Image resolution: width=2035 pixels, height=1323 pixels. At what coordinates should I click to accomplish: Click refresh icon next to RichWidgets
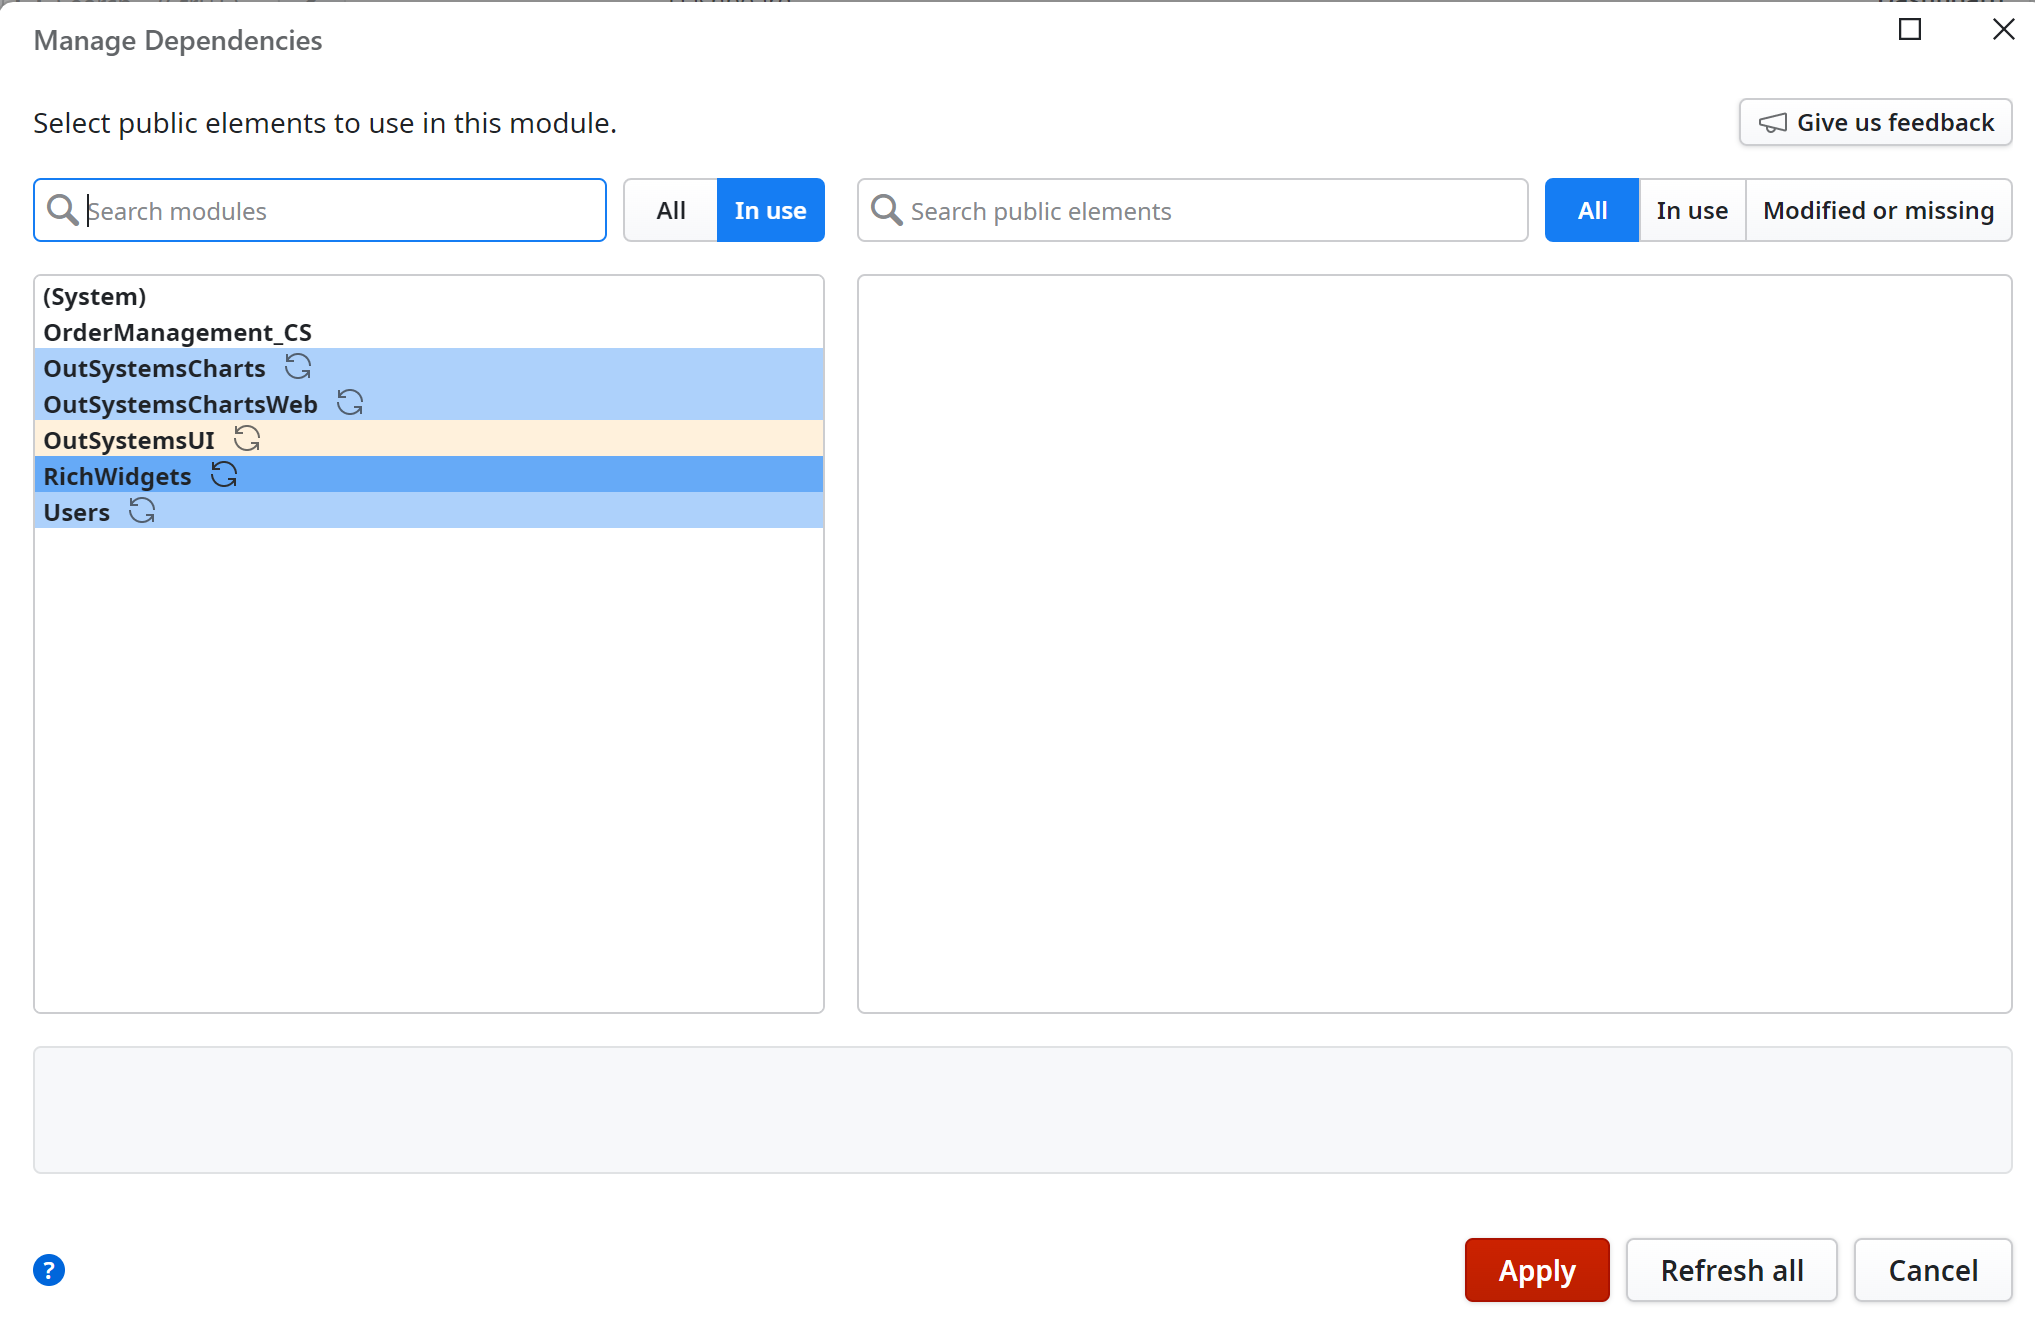click(x=224, y=475)
